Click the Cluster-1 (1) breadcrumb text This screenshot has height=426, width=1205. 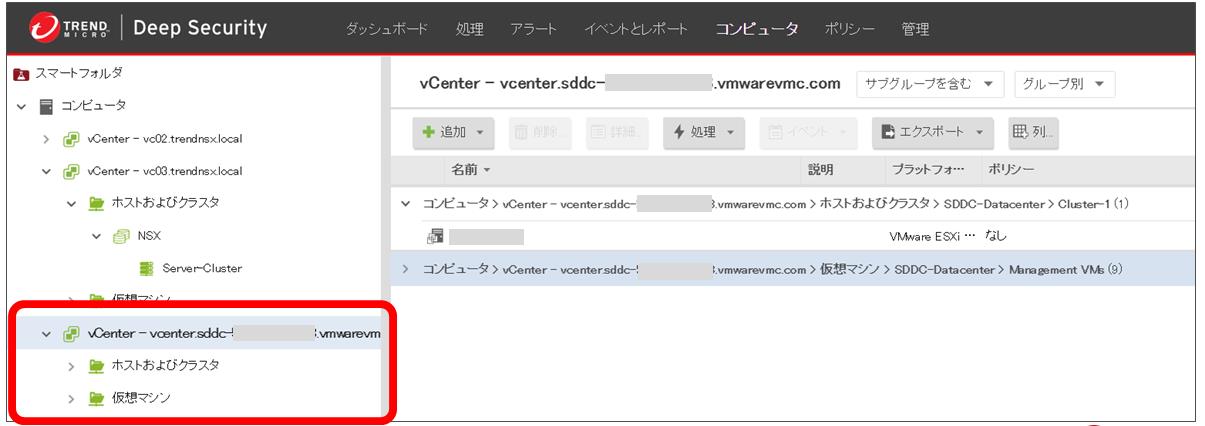coord(1092,204)
